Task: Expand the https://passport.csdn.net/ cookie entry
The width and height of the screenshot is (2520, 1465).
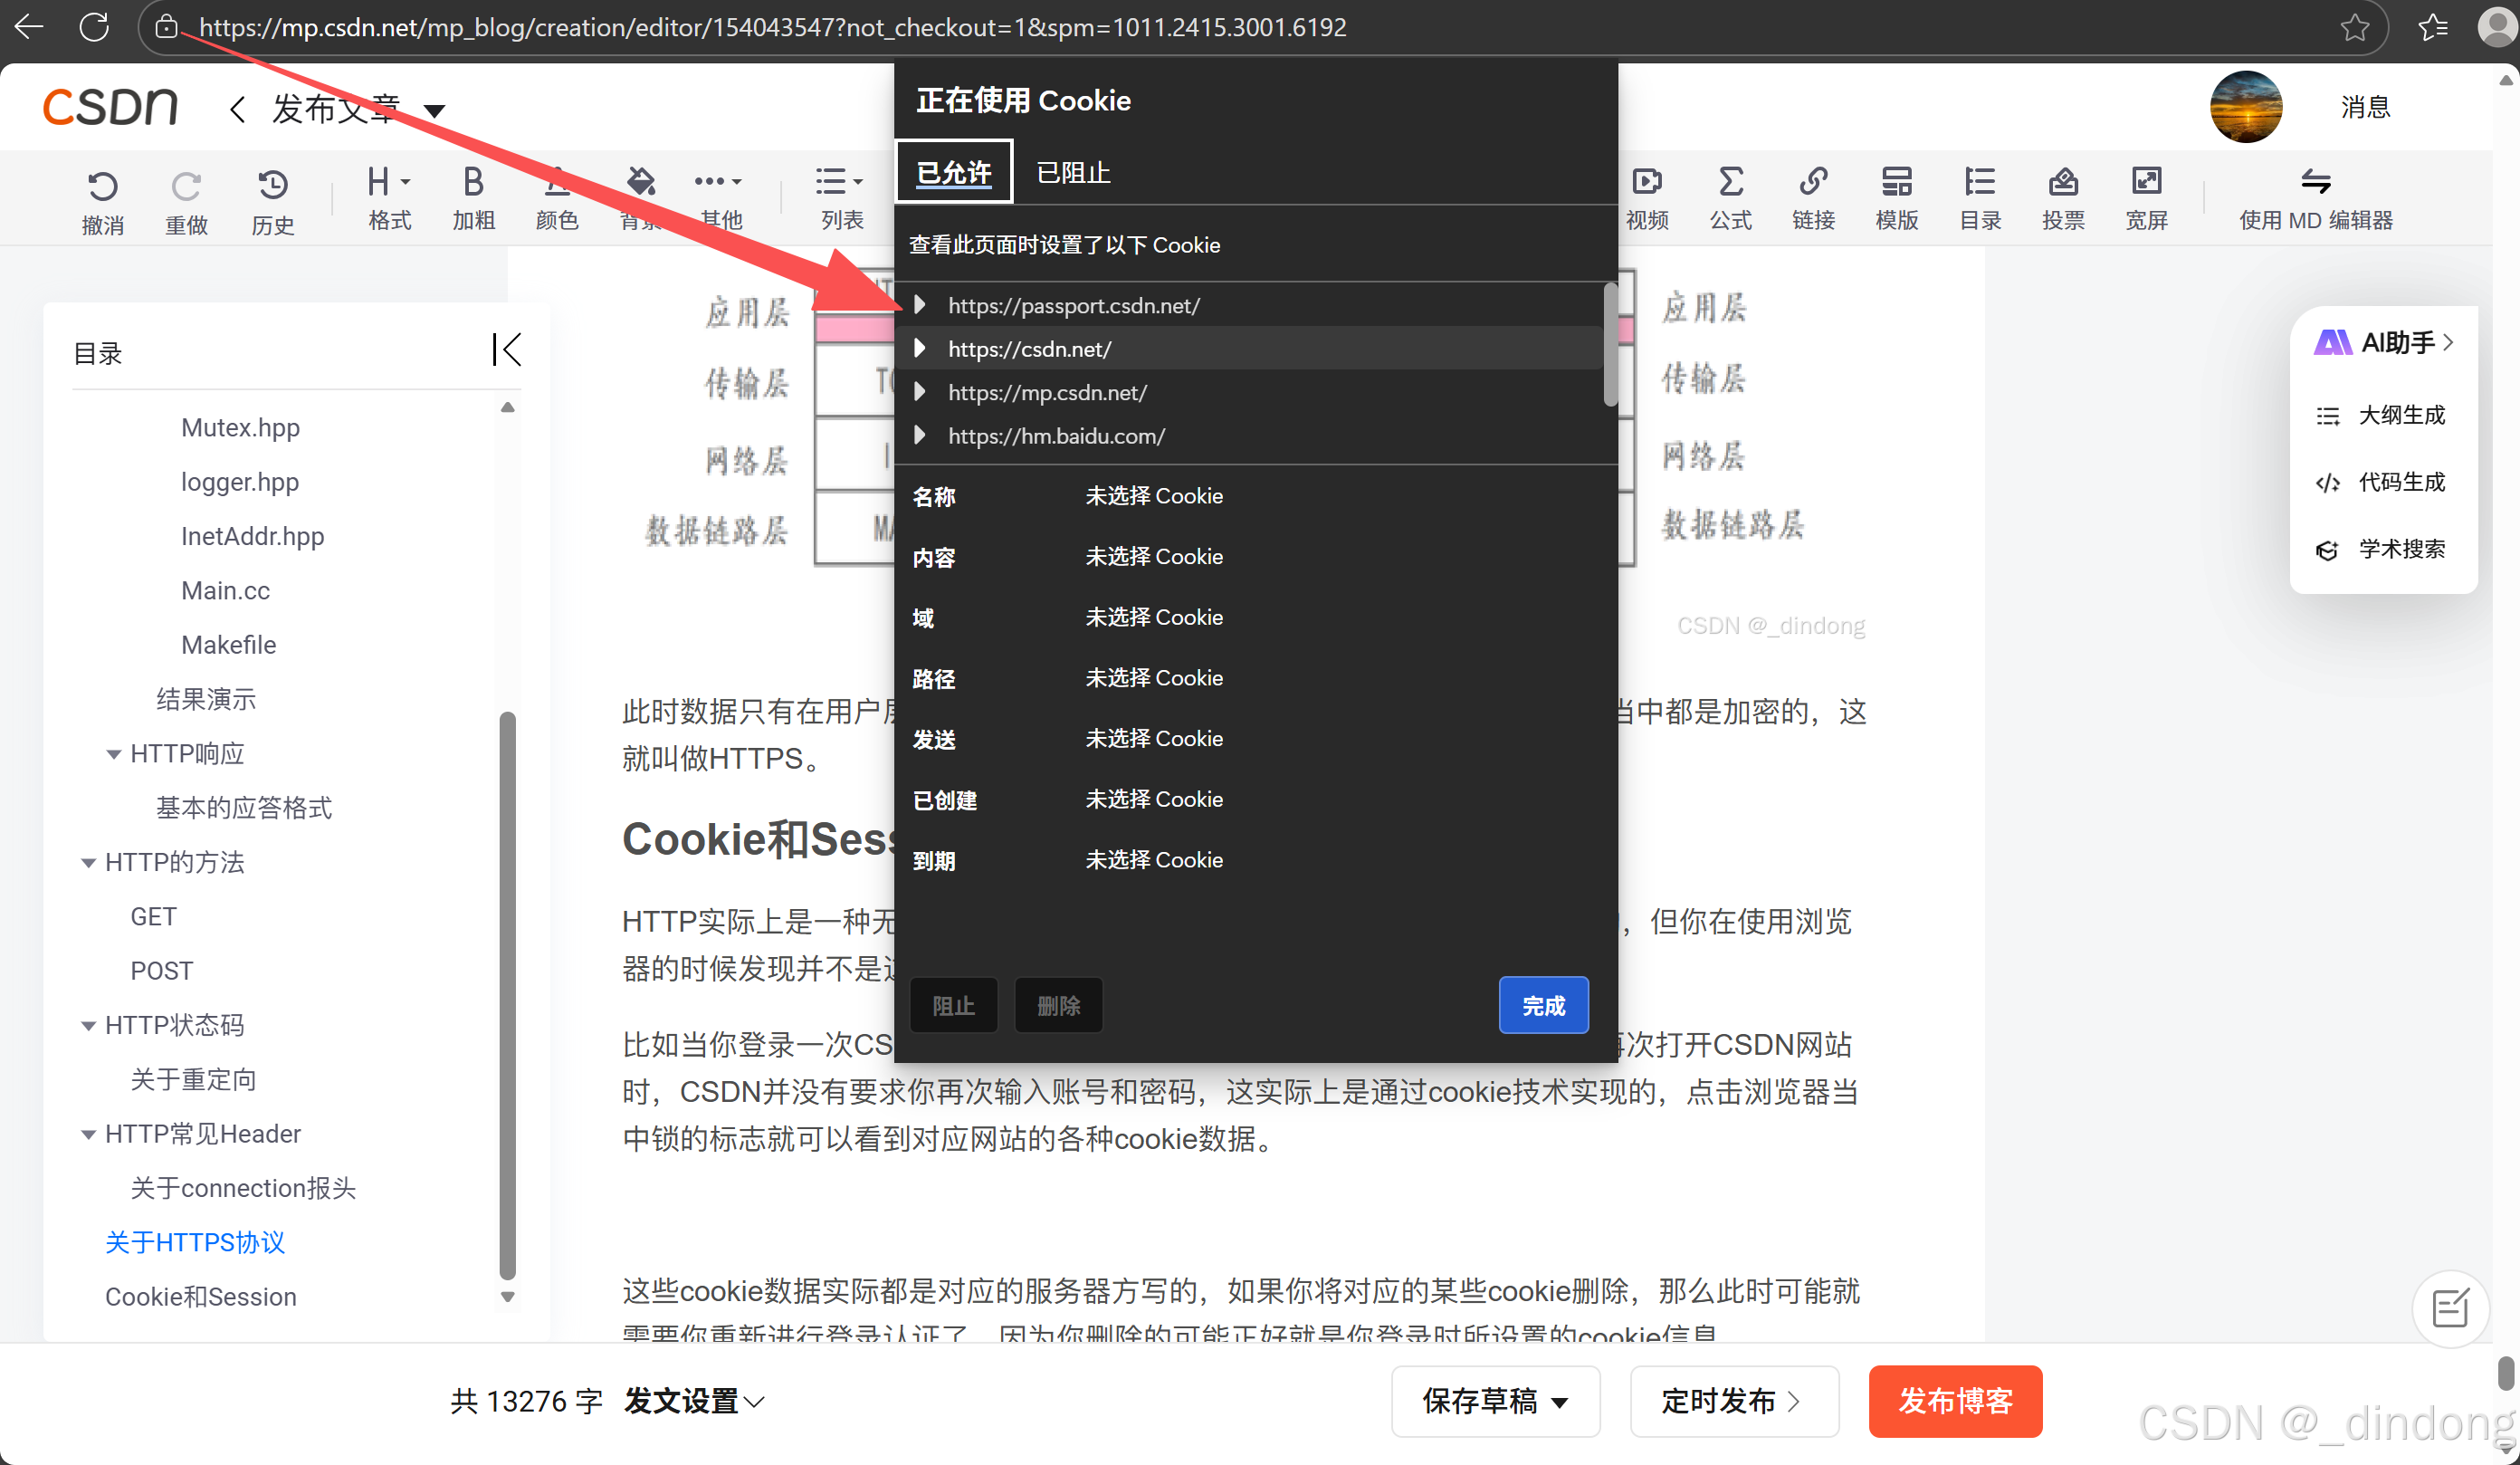Action: (920, 305)
